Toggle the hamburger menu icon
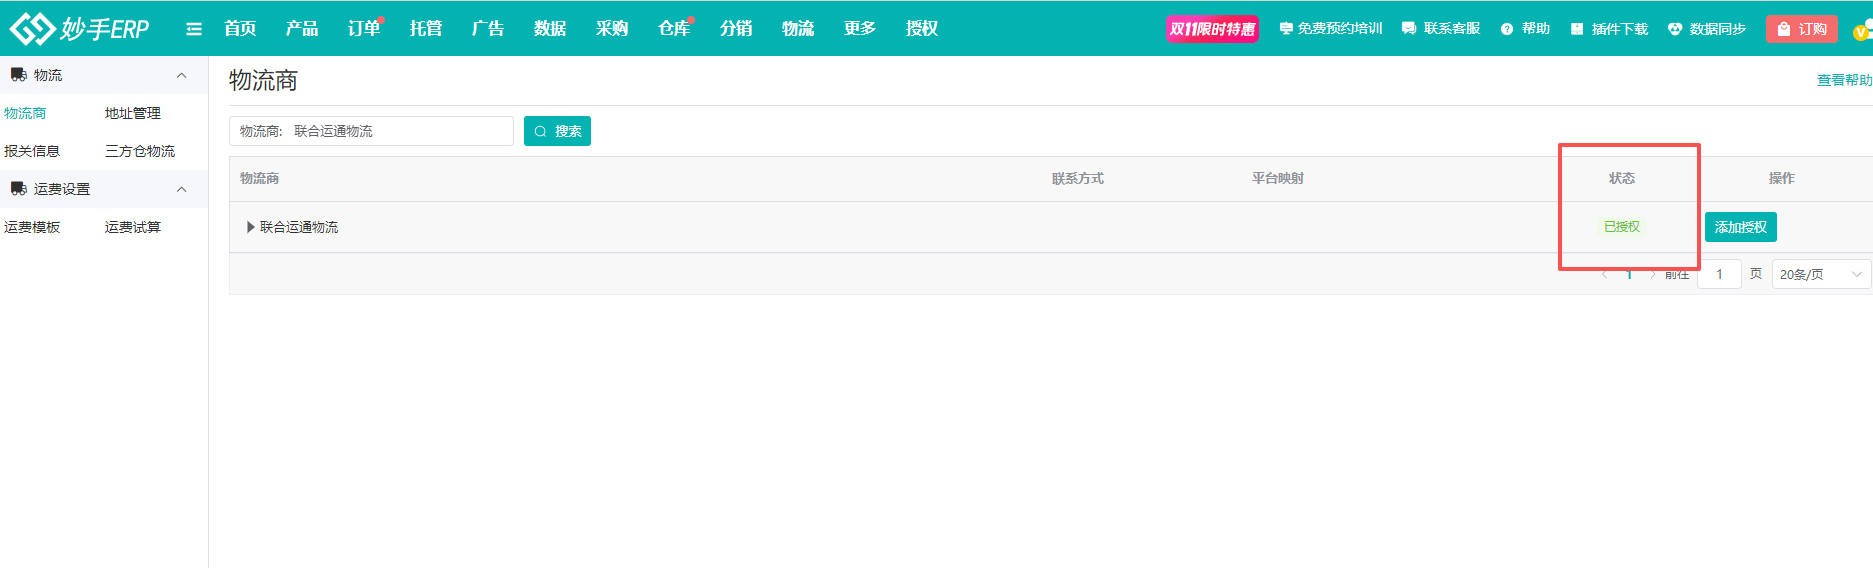The height and width of the screenshot is (568, 1873). (194, 29)
